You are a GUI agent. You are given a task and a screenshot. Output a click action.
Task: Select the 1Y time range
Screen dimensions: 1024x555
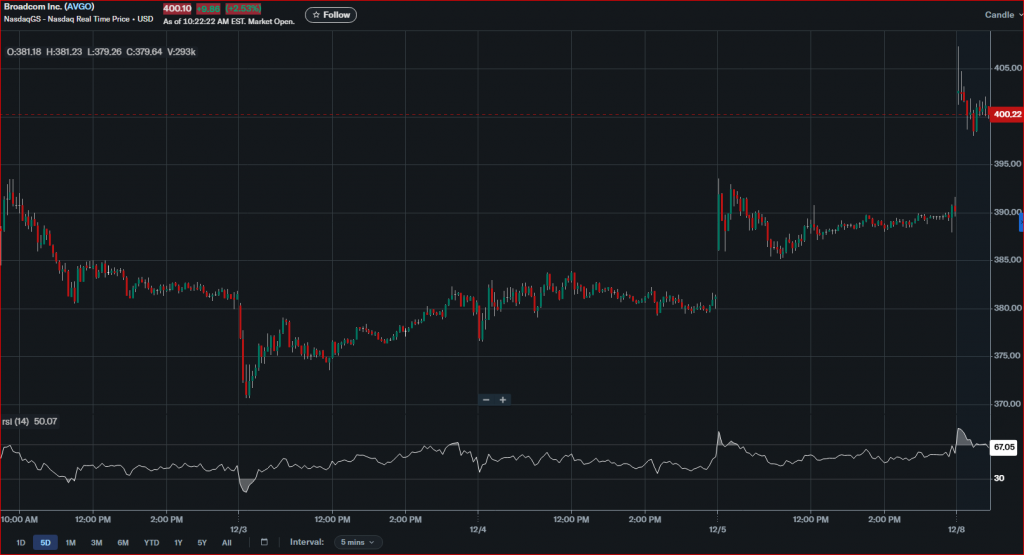click(x=178, y=542)
